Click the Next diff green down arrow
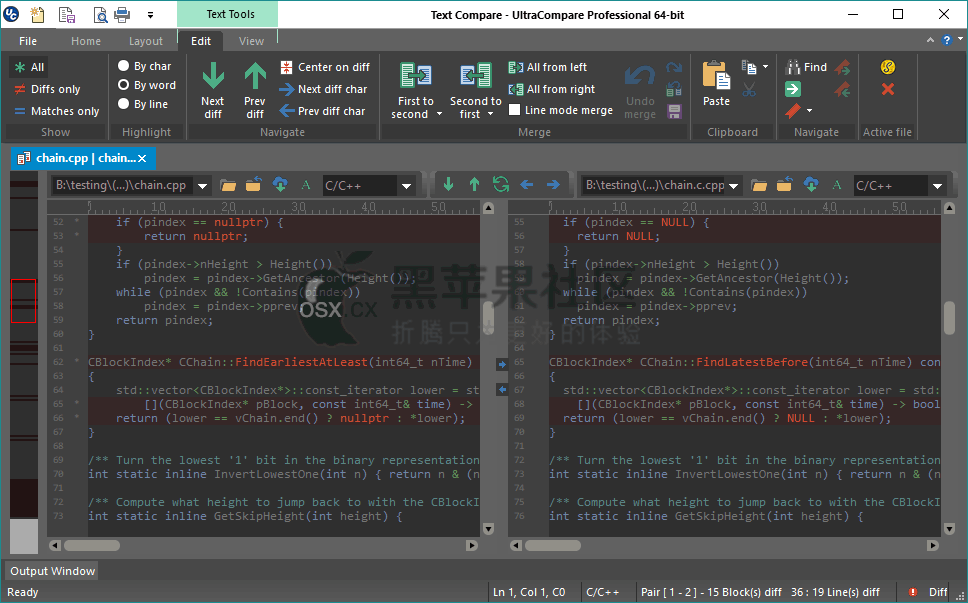This screenshot has height=603, width=968. [x=213, y=77]
